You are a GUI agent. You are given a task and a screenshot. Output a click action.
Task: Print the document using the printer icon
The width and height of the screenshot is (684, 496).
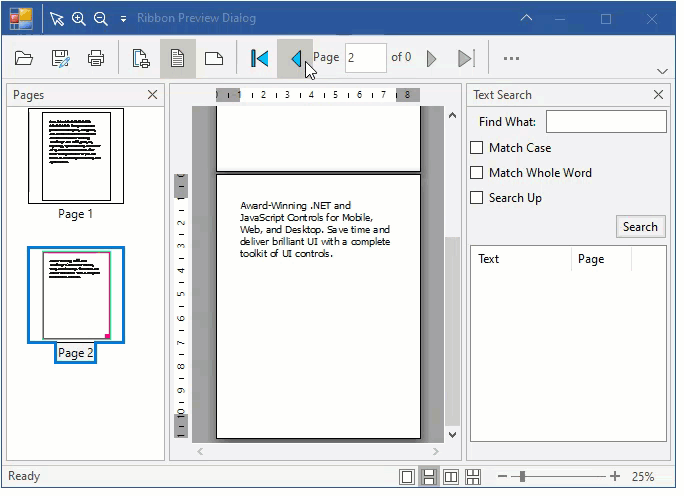[x=96, y=58]
